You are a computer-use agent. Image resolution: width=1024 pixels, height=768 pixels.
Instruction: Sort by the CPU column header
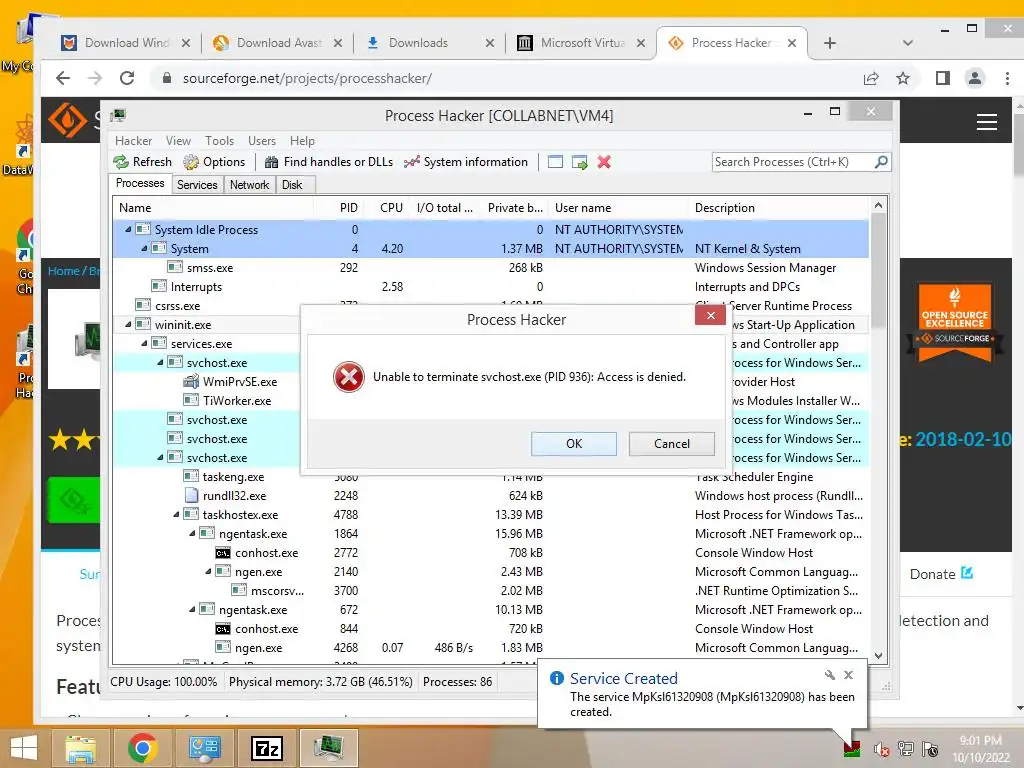pyautogui.click(x=391, y=208)
